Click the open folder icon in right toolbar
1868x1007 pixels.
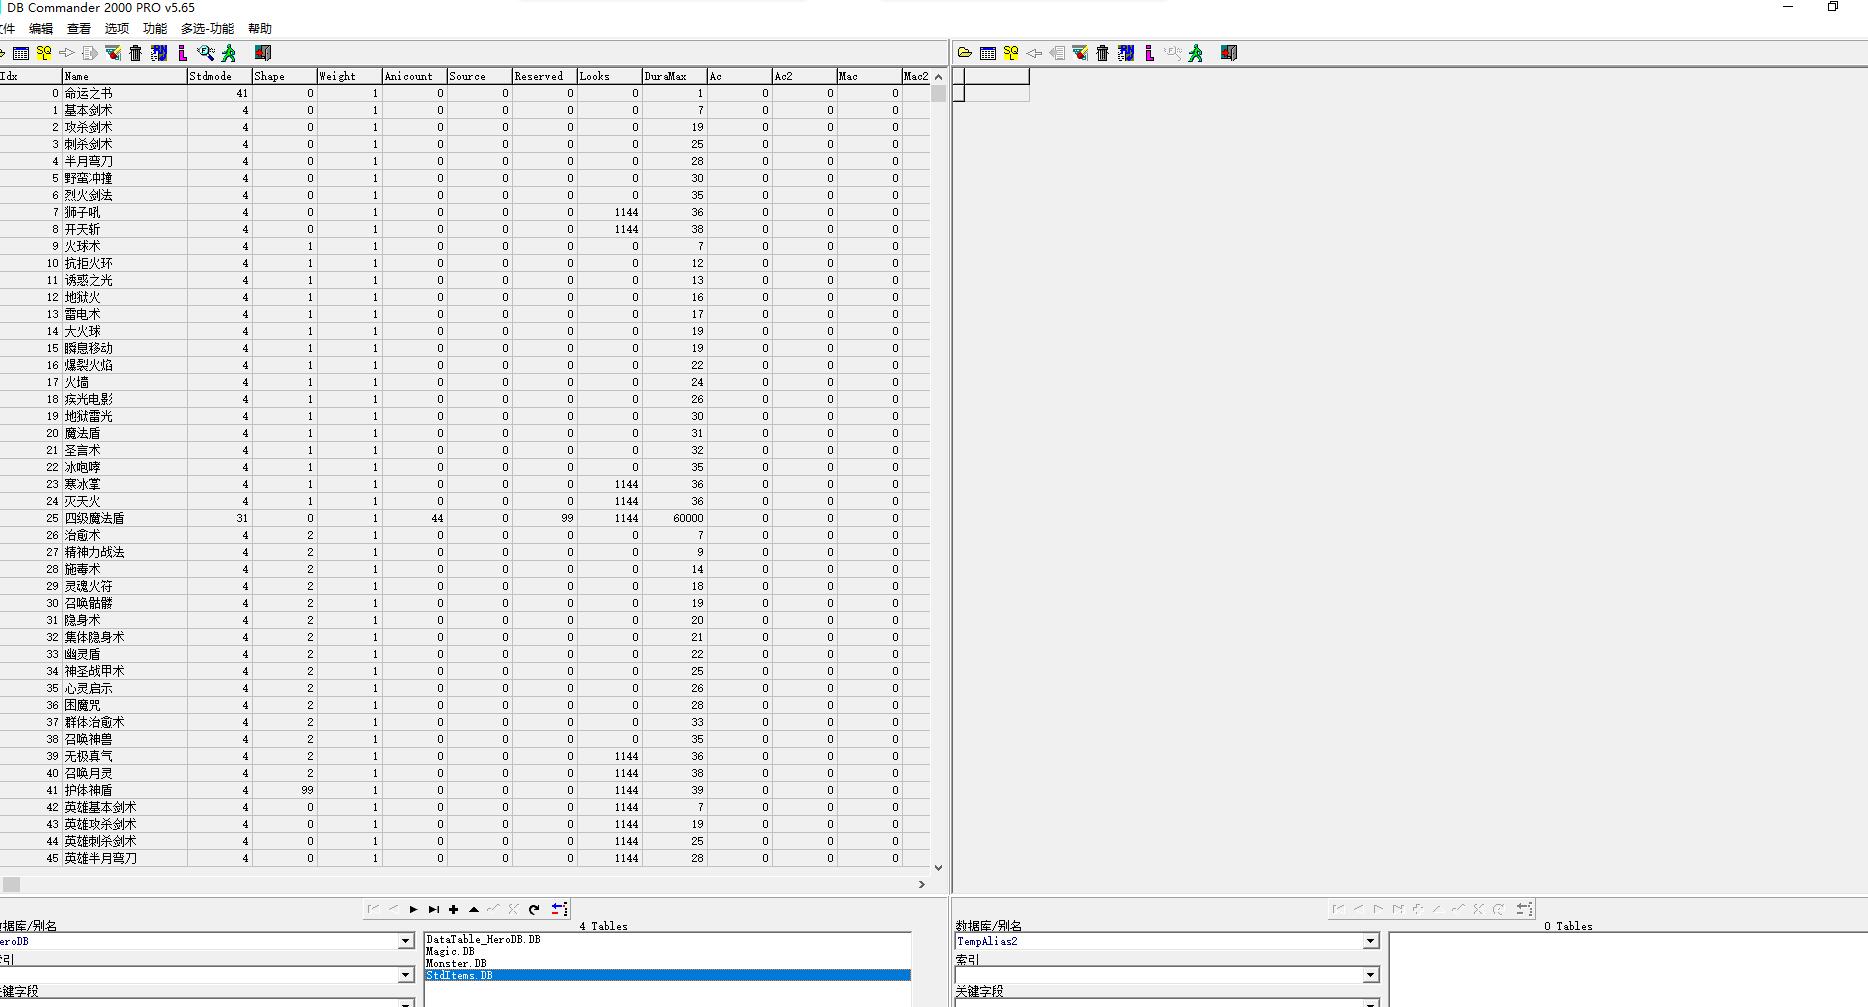click(965, 53)
